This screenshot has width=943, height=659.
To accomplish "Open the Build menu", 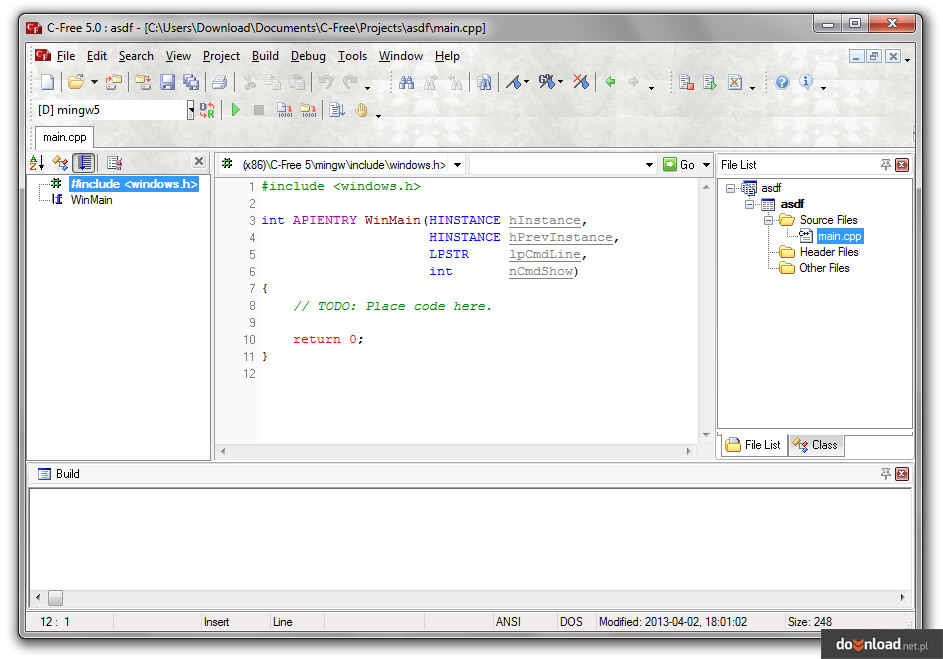I will point(265,56).
